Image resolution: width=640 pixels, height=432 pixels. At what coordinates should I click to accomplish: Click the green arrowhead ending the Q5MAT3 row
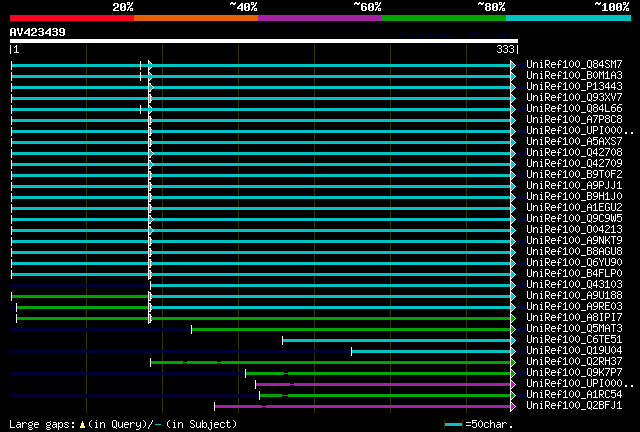tap(513, 330)
